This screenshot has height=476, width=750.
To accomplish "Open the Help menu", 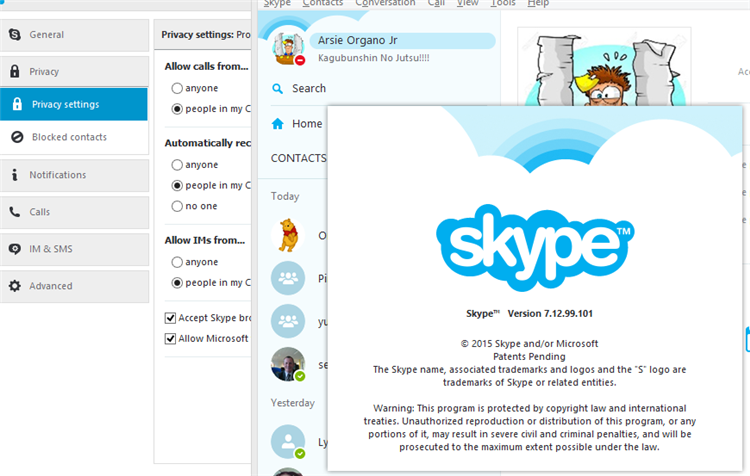I will [x=538, y=3].
